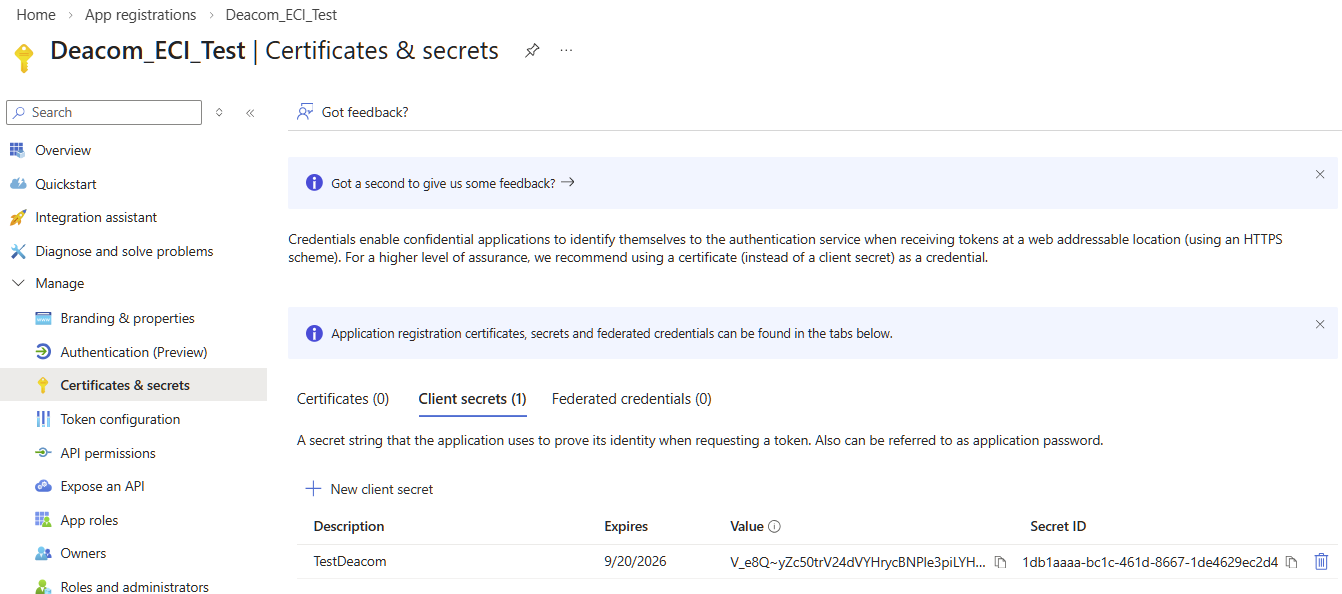1342x594 pixels.
Task: Expand or collapse all menu groups
Action: [x=220, y=113]
